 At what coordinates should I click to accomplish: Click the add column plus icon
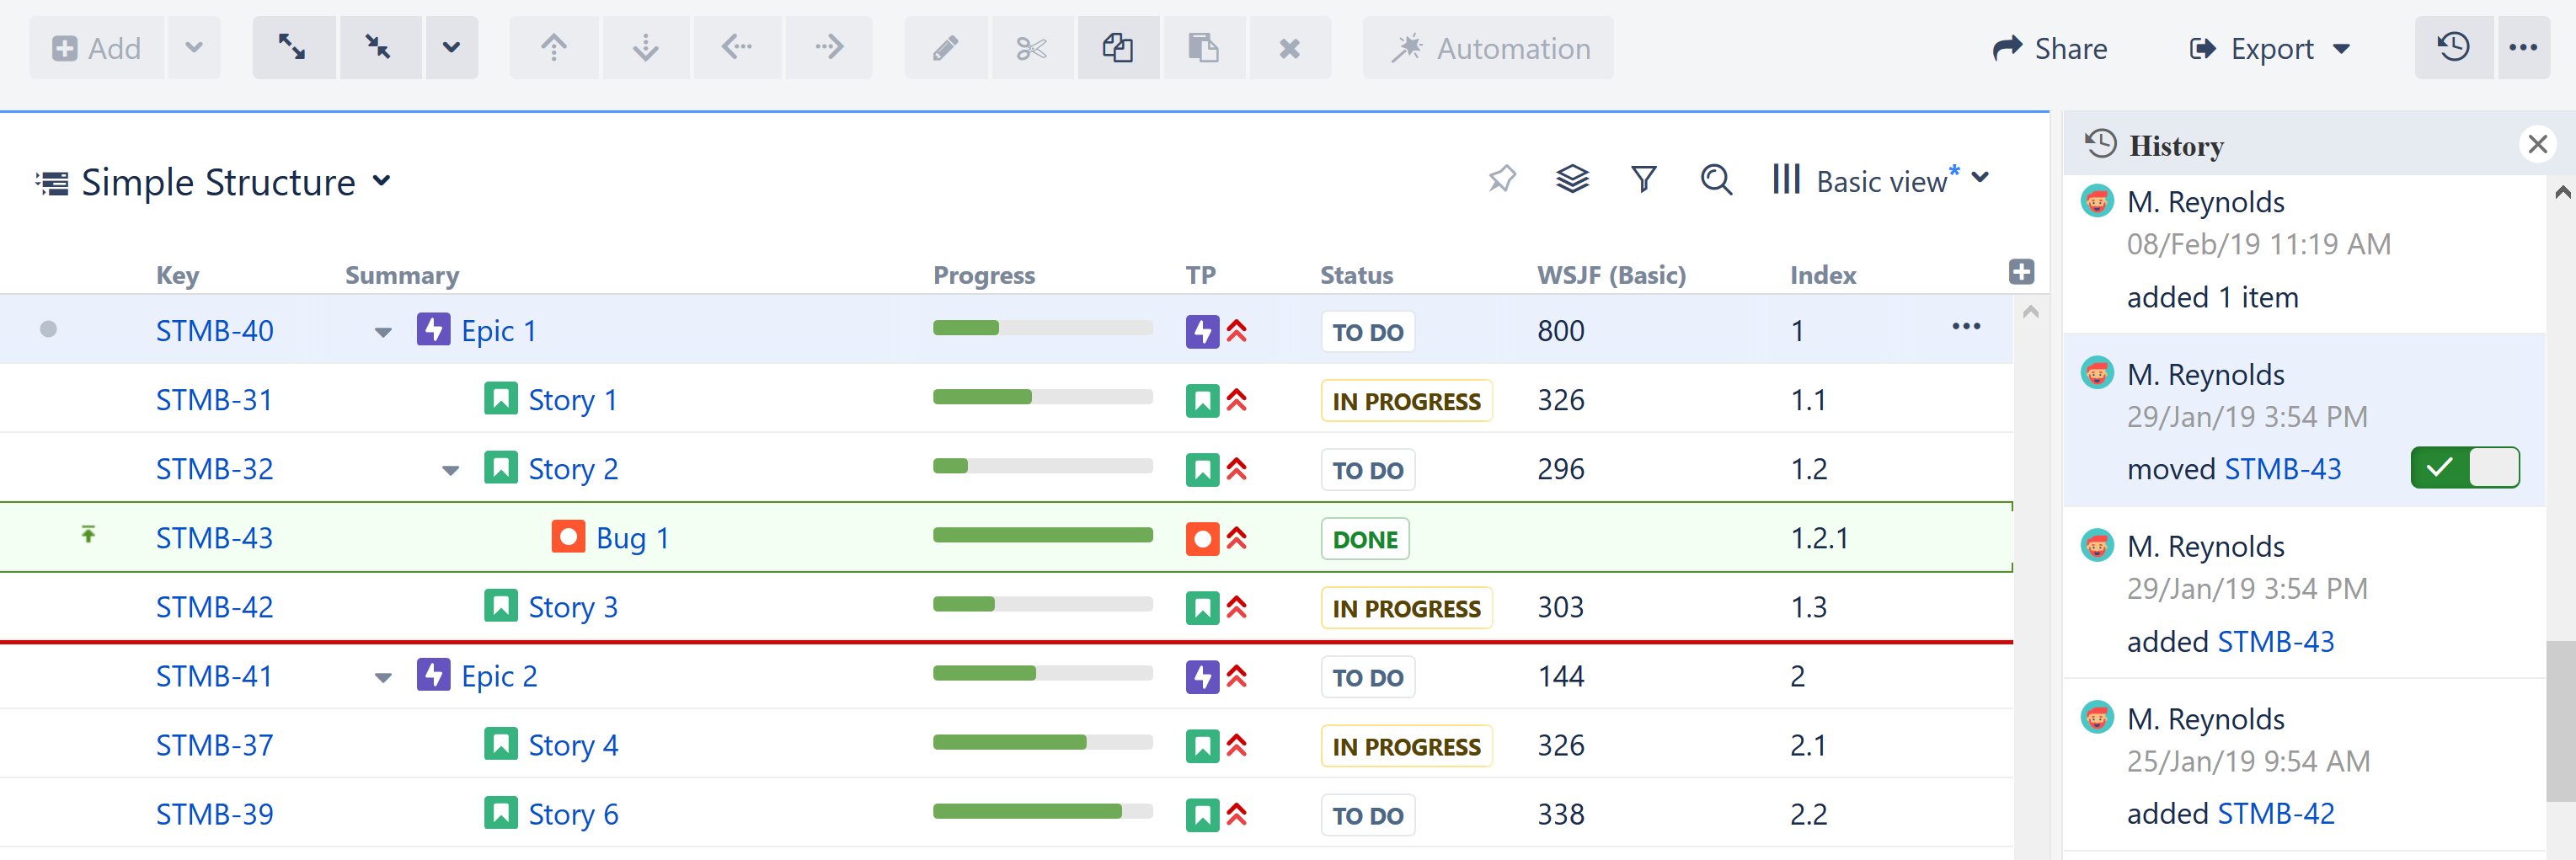2021,272
